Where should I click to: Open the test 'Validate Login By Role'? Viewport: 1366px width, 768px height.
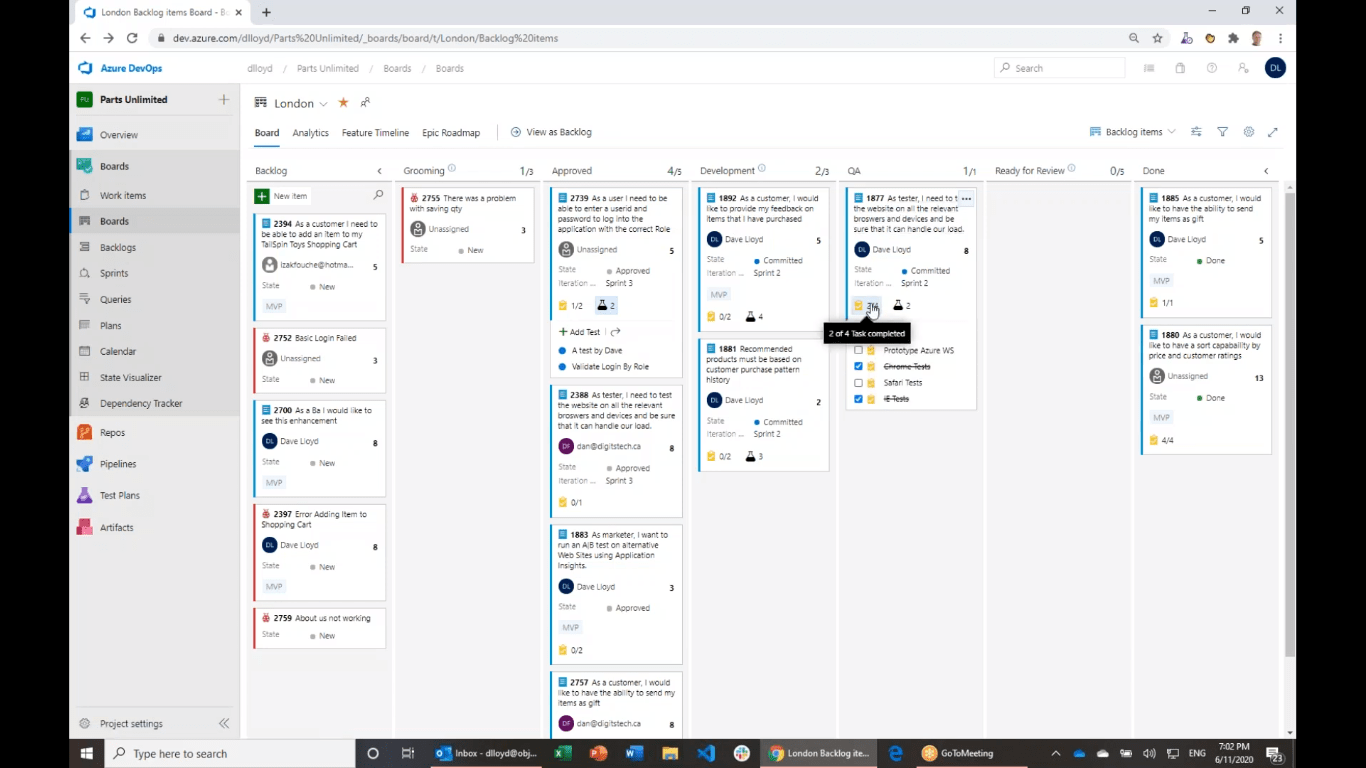[x=610, y=367]
